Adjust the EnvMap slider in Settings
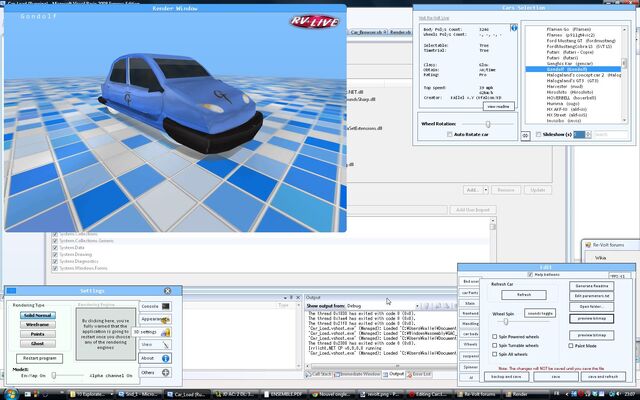640x400 pixels. click(53, 375)
